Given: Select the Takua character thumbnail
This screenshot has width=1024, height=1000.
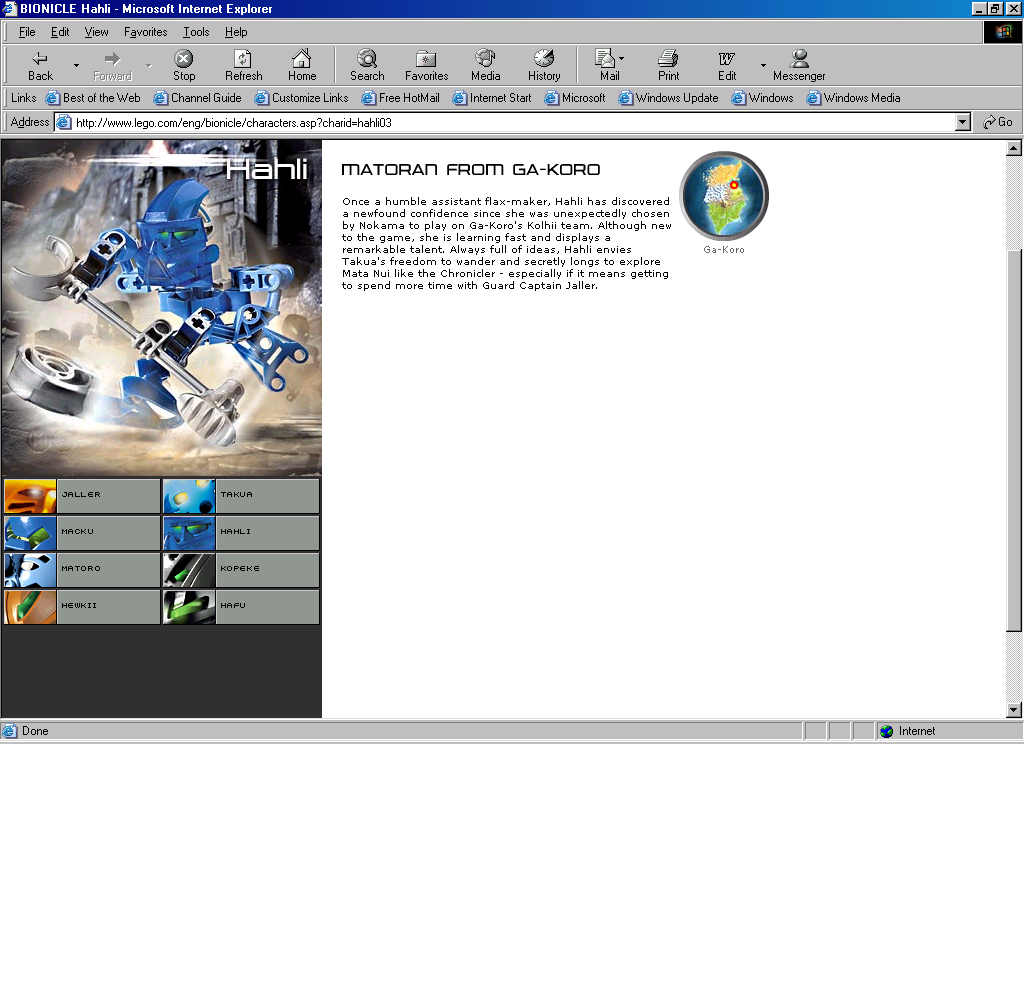Looking at the screenshot, I should click(189, 496).
